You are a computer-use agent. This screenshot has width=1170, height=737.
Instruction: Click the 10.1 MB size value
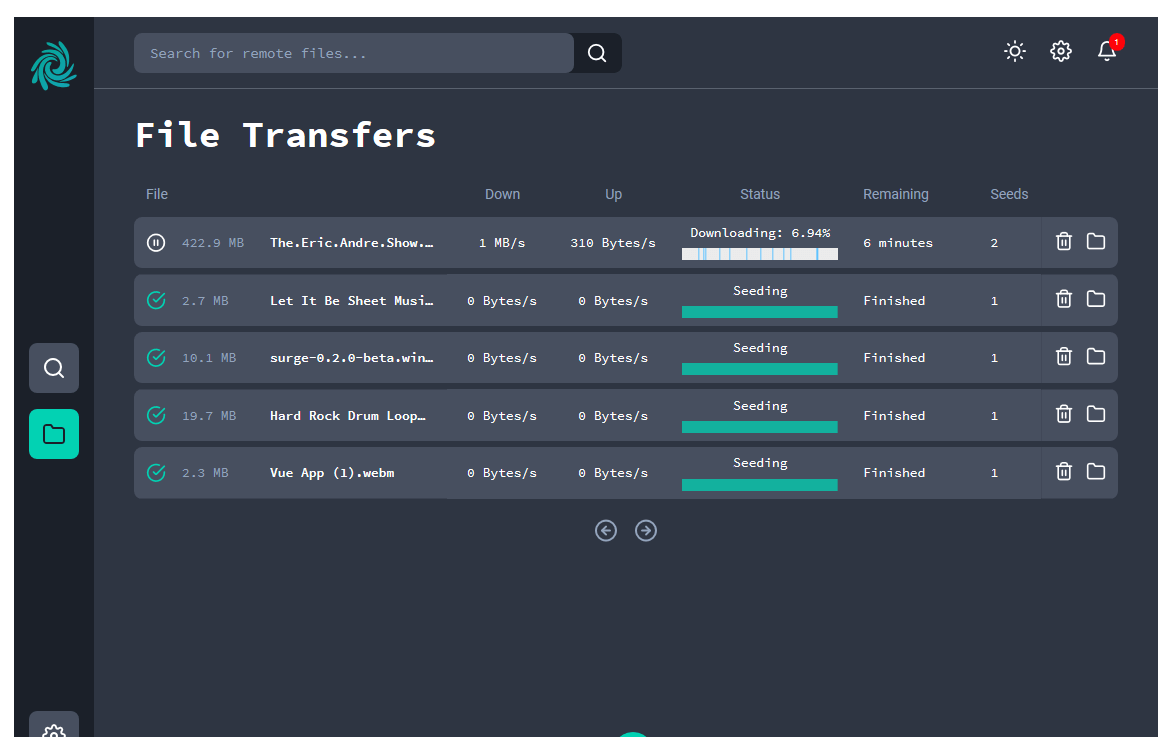[209, 357]
